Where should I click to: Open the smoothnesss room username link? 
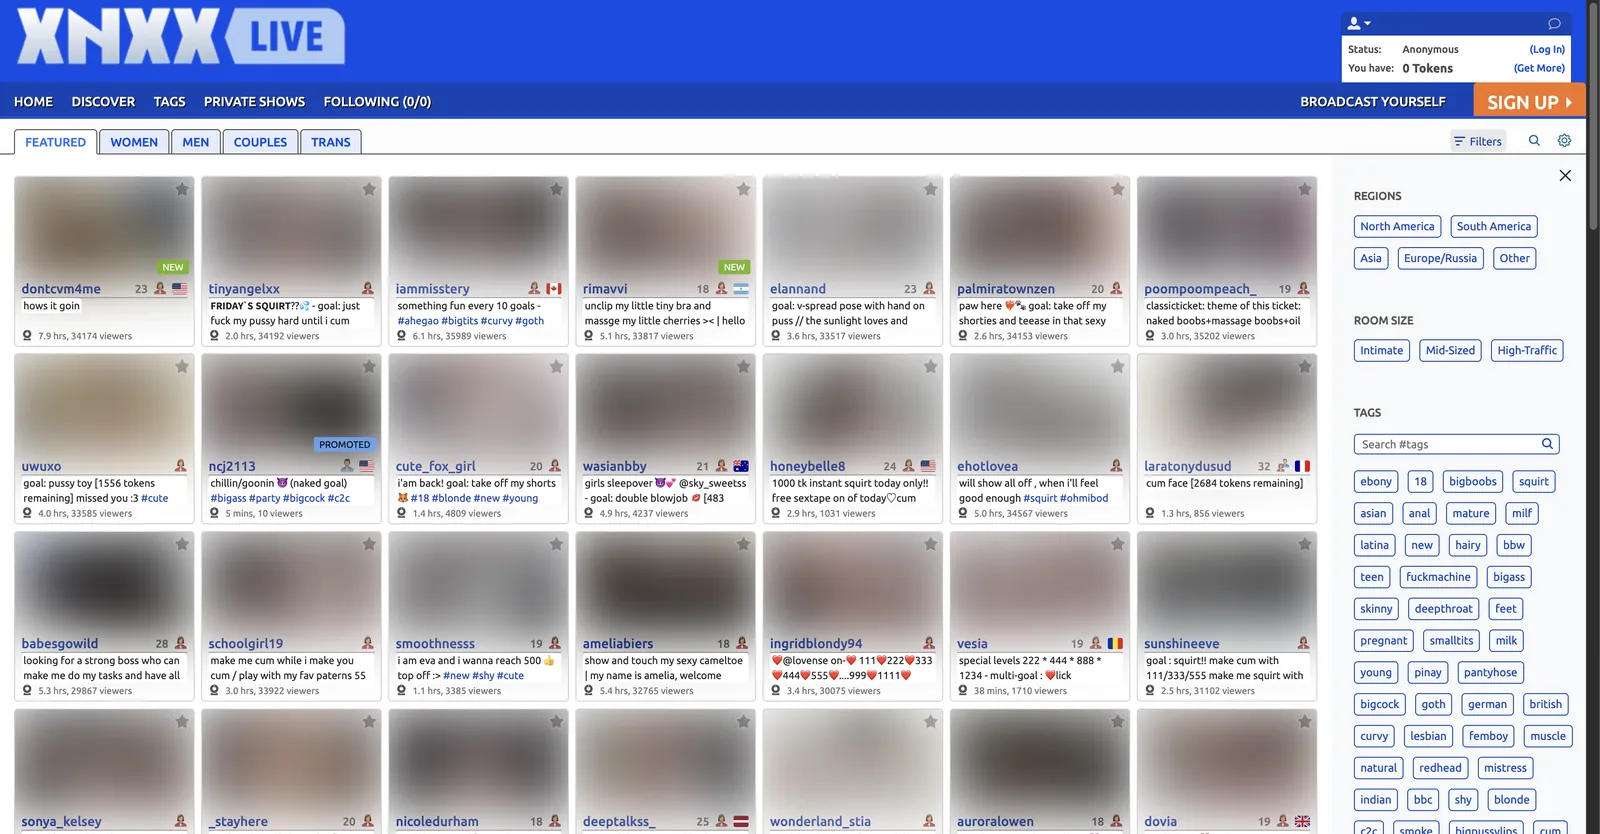(x=435, y=644)
